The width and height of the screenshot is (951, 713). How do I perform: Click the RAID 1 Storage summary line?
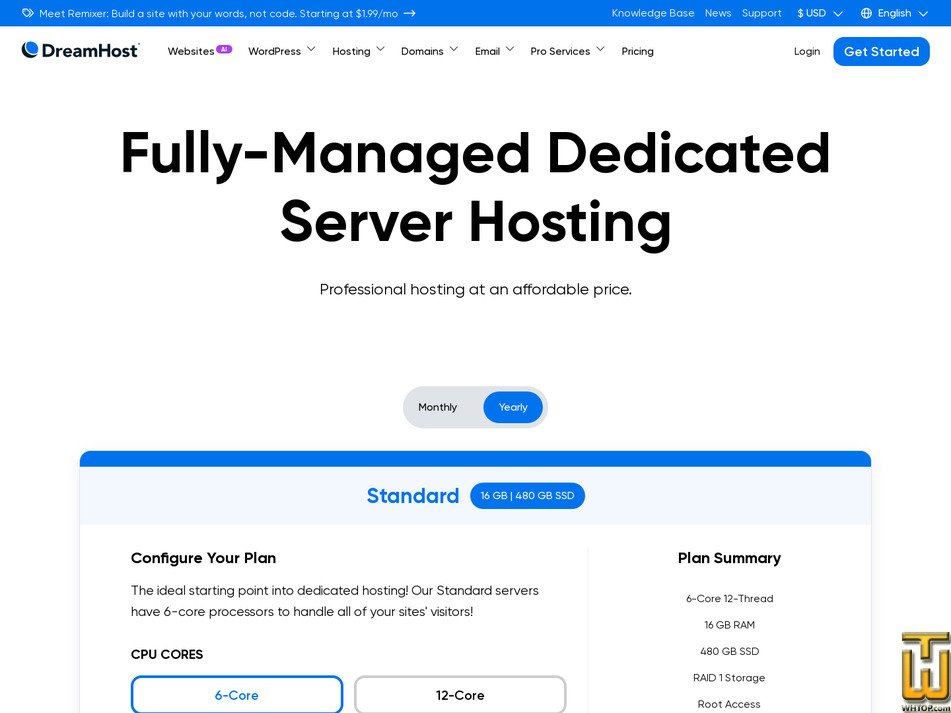[729, 678]
